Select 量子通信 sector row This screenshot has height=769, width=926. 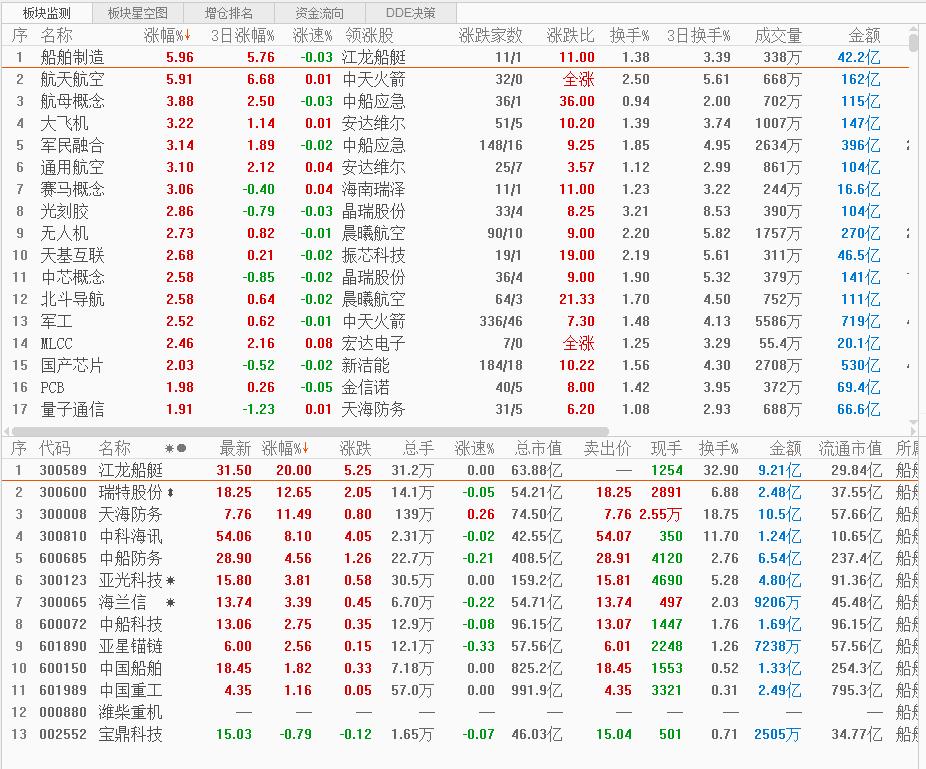coord(455,409)
